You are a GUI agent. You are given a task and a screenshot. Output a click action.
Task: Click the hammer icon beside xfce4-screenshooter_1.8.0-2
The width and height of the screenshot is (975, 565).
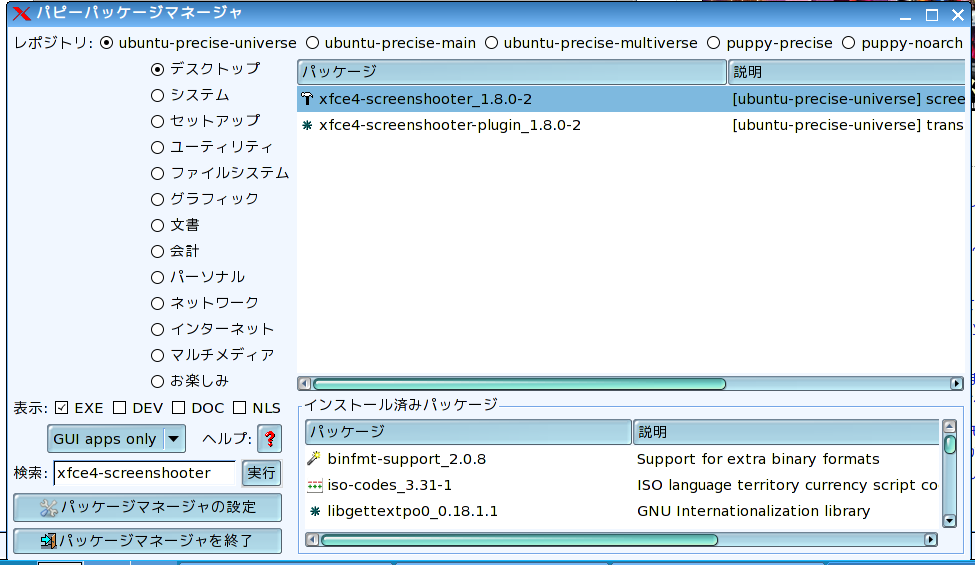coord(307,99)
